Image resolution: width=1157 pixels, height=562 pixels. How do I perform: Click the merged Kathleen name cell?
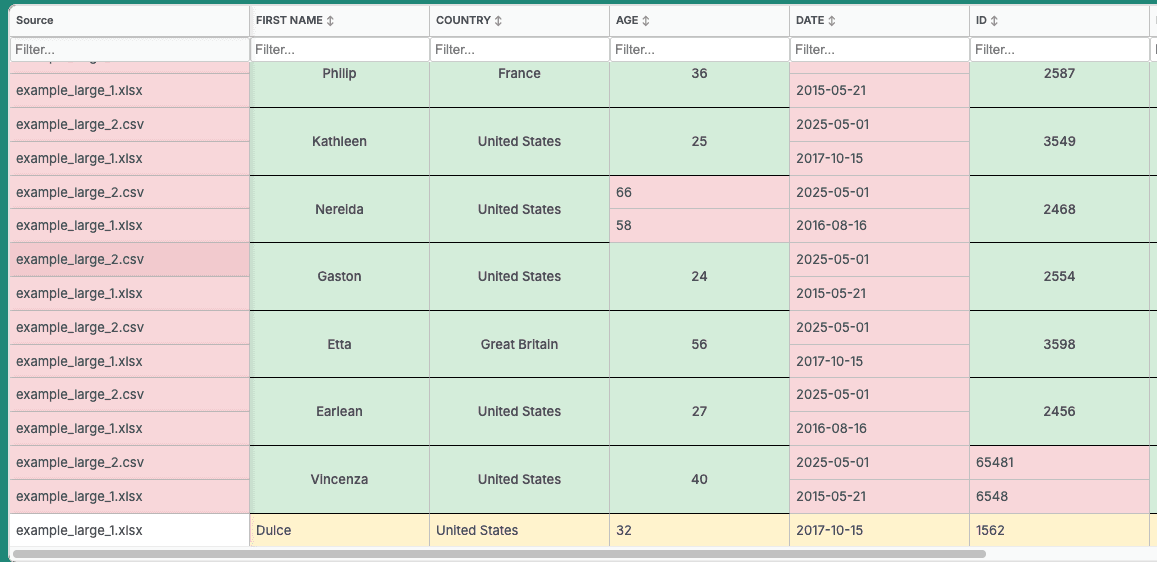pyautogui.click(x=339, y=142)
